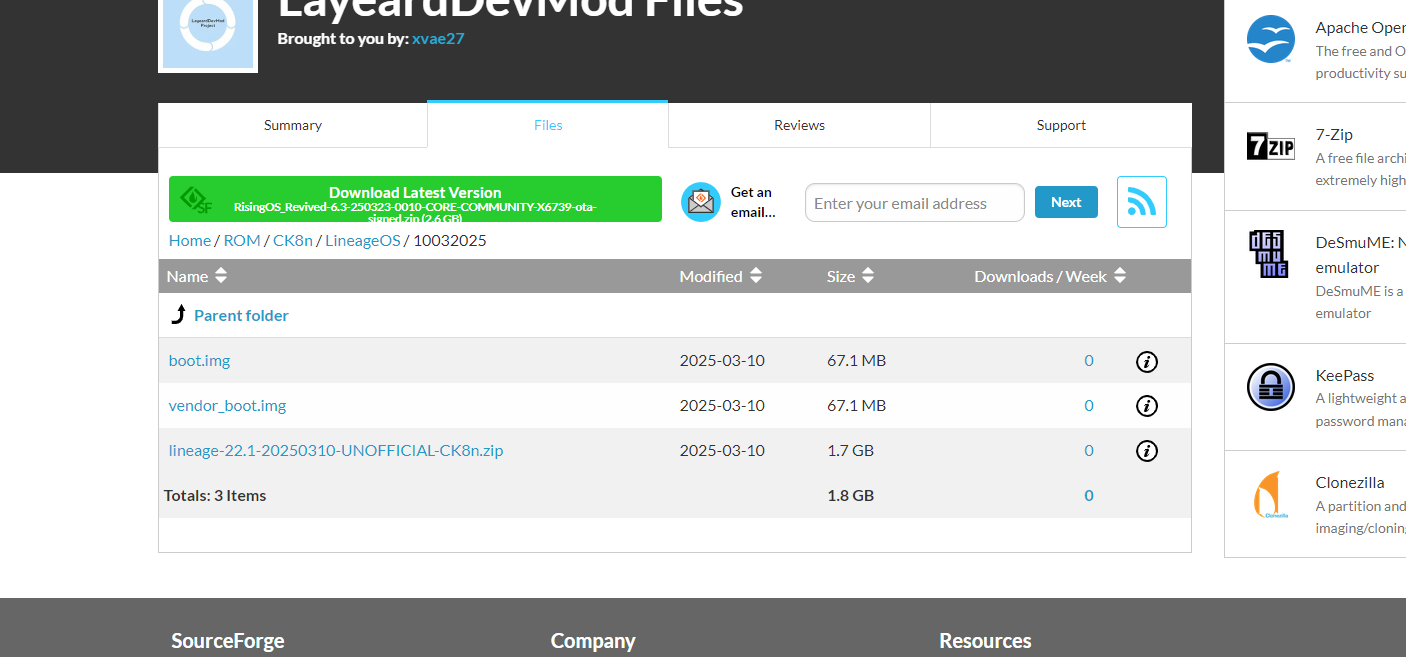Open the 7-Zip project title

pos(1334,134)
